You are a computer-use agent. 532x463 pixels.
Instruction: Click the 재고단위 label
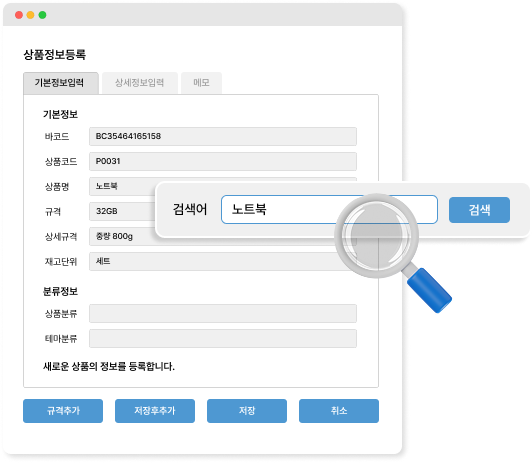pos(61,262)
